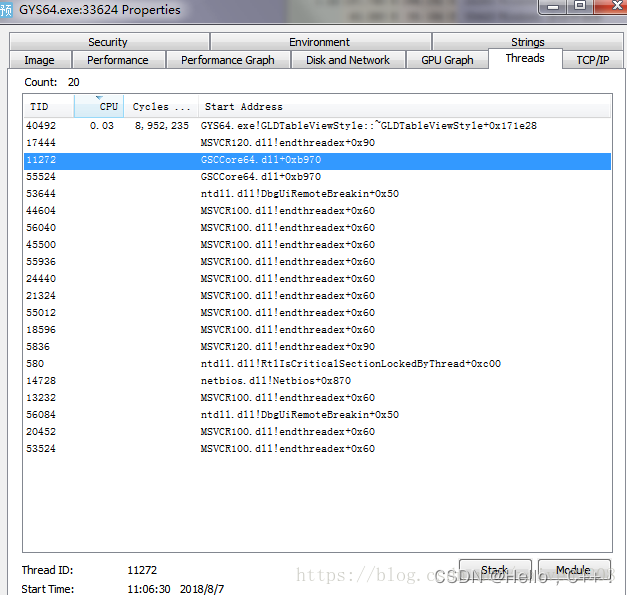The image size is (627, 595).
Task: Click the GLDTableViewStyle start address
Action: point(368,126)
